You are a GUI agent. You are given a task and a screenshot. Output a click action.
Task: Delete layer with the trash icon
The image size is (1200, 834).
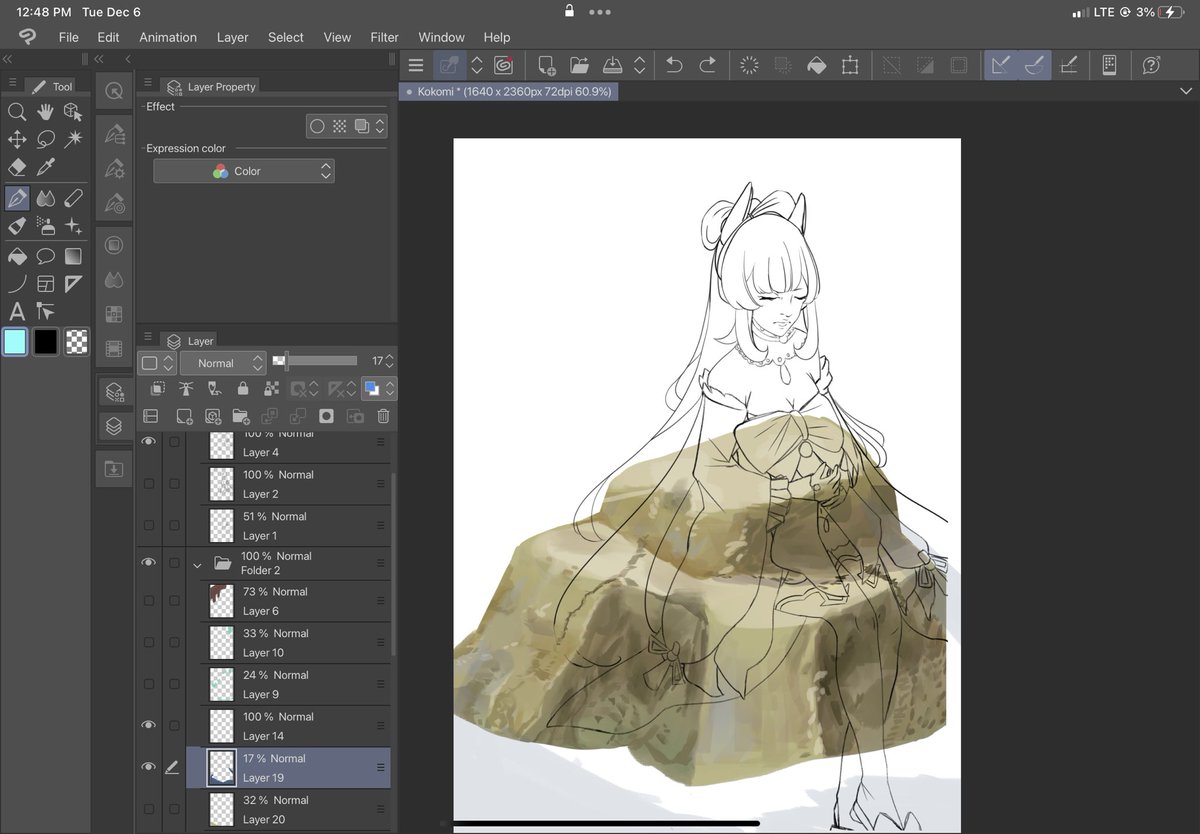coord(383,416)
